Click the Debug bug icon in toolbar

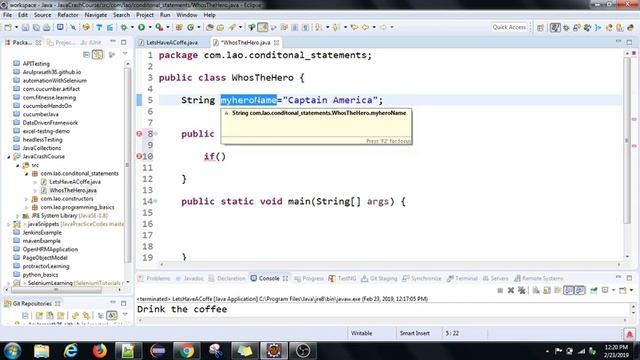pos(124,27)
